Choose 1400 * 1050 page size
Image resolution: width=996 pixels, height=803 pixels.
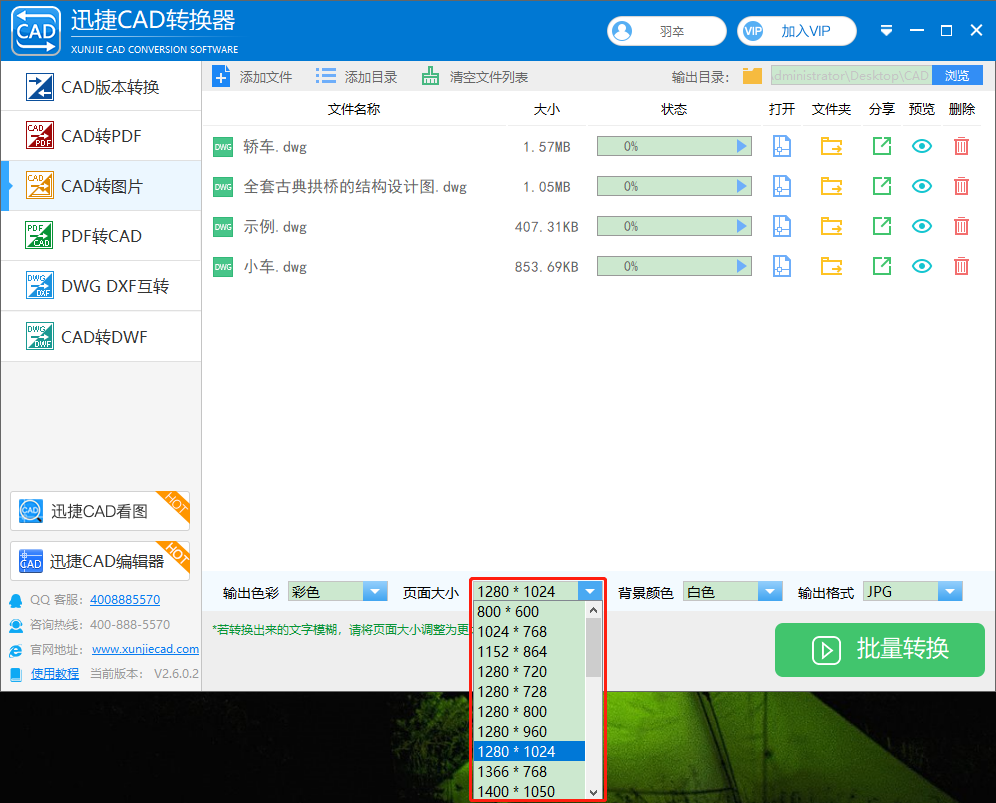point(529,792)
